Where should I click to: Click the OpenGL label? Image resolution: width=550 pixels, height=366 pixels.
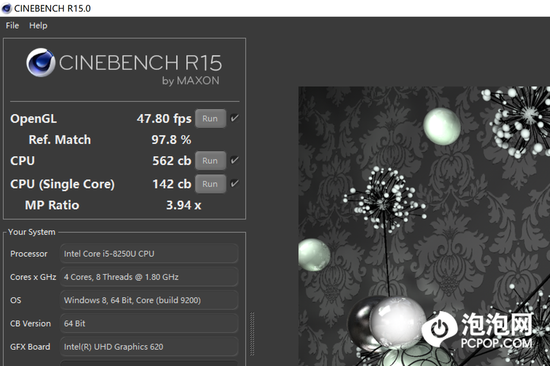point(33,119)
